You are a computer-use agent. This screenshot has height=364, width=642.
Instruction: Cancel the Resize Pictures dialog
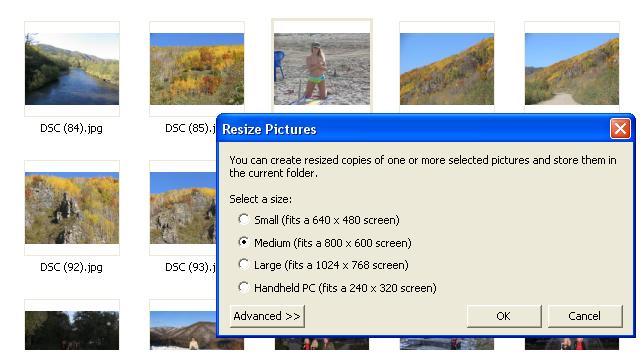pyautogui.click(x=585, y=316)
